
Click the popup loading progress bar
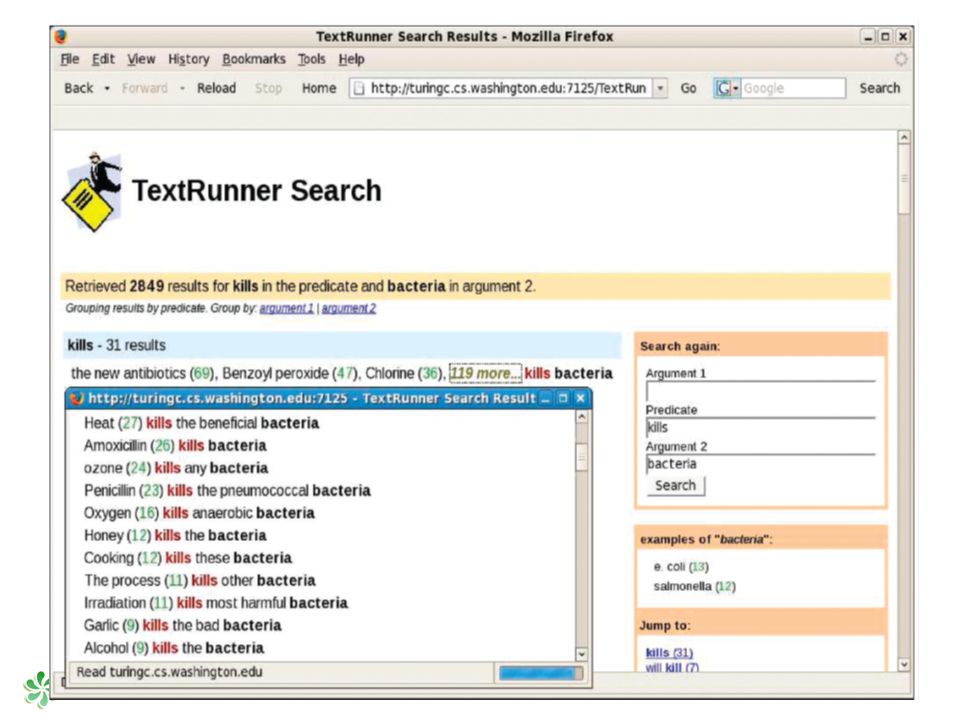coord(540,673)
